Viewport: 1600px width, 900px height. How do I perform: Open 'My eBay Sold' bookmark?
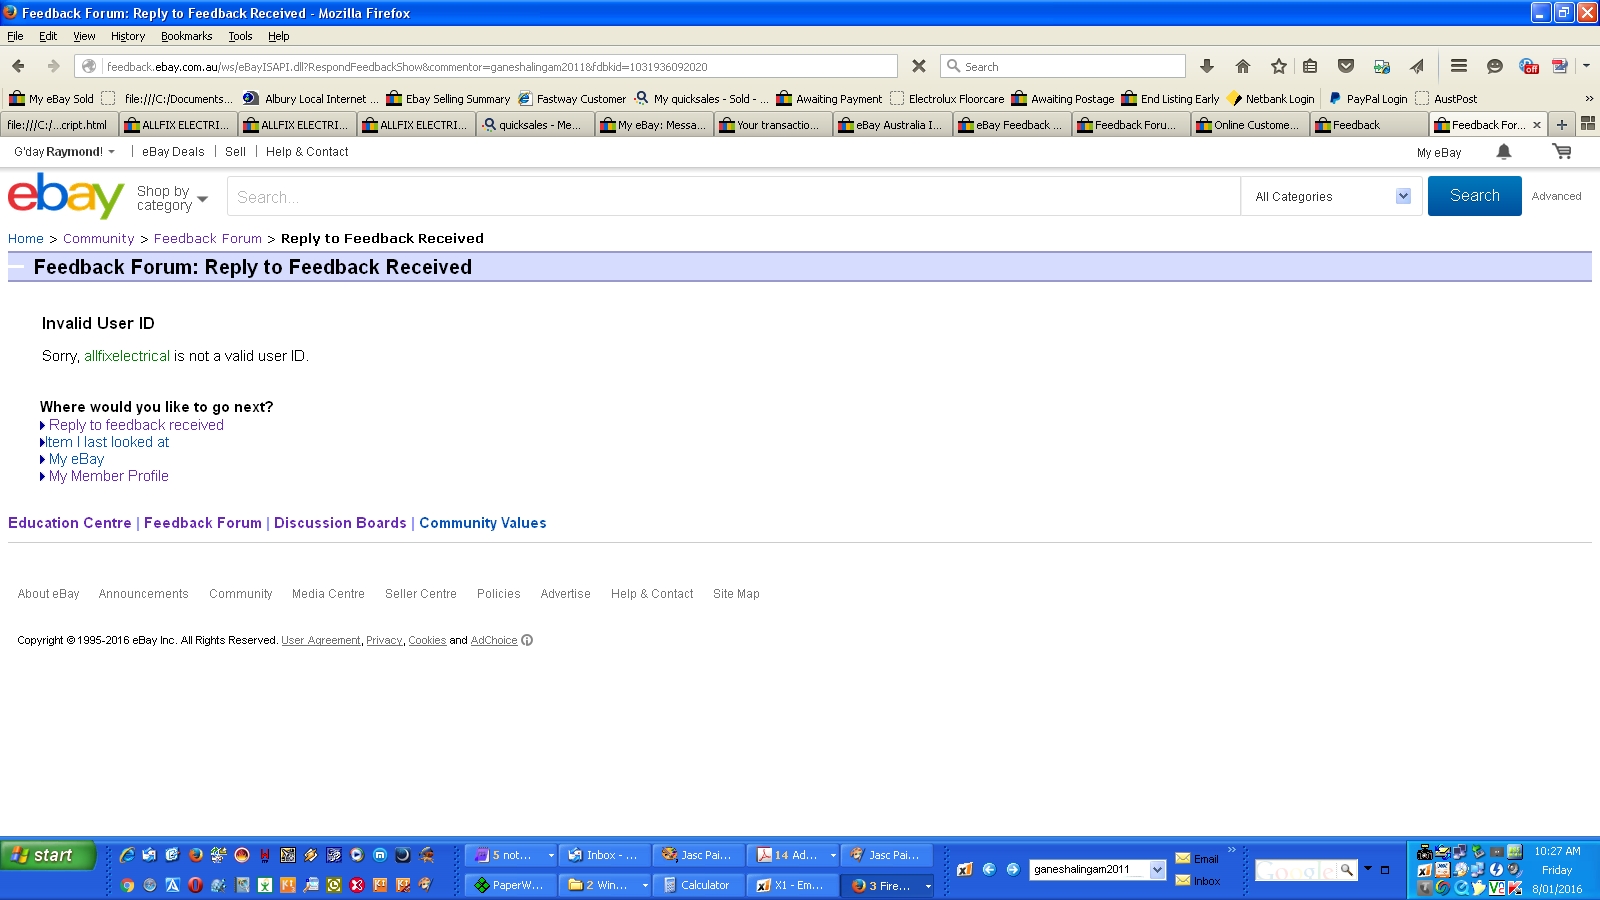(x=51, y=98)
